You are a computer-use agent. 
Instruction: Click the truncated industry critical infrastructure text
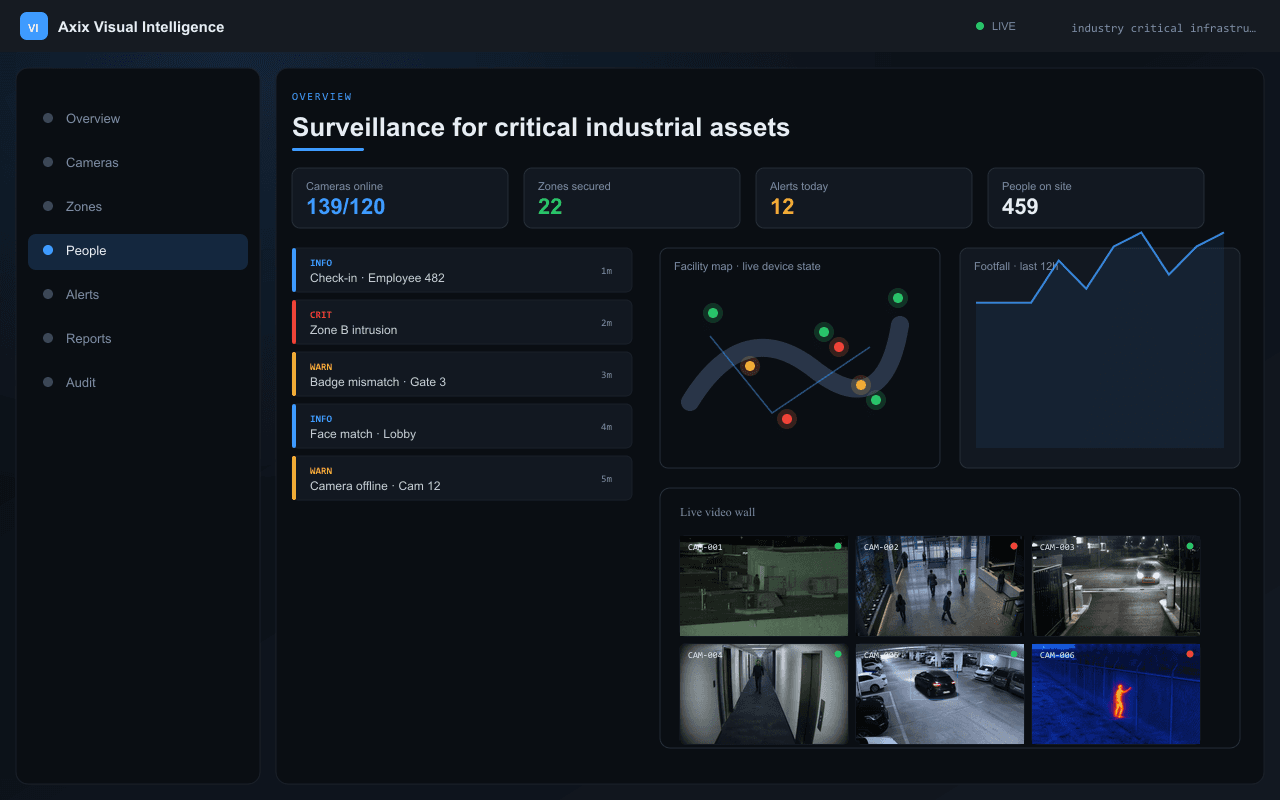1163,28
